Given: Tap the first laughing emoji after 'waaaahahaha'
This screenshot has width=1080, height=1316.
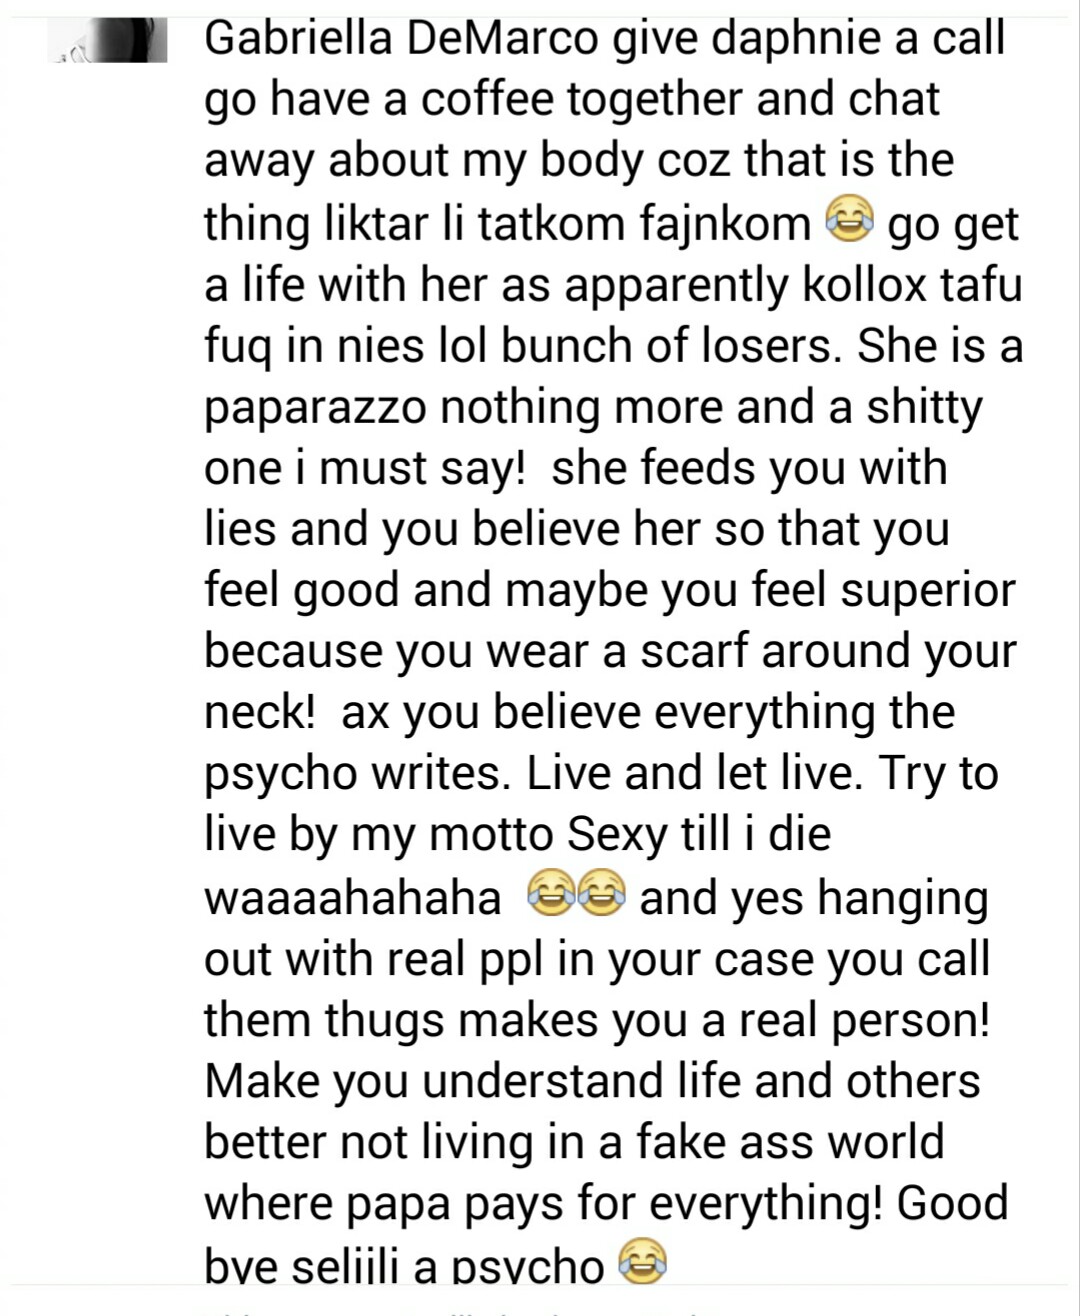Looking at the screenshot, I should click(550, 894).
